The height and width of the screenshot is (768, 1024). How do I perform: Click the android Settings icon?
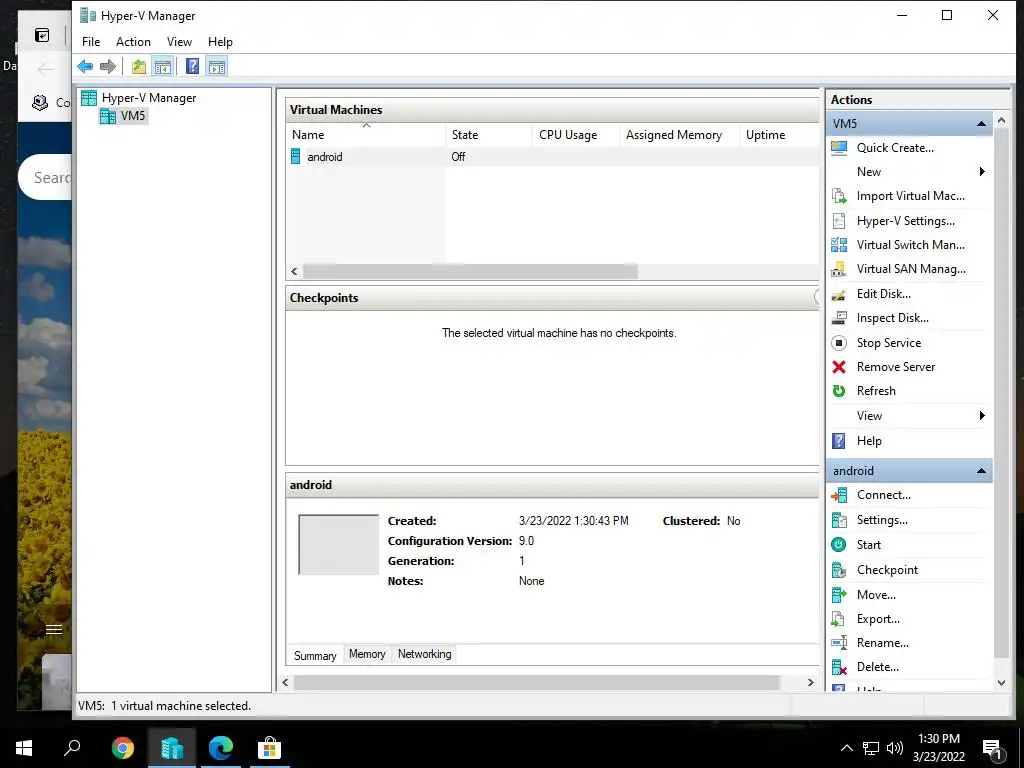[839, 520]
